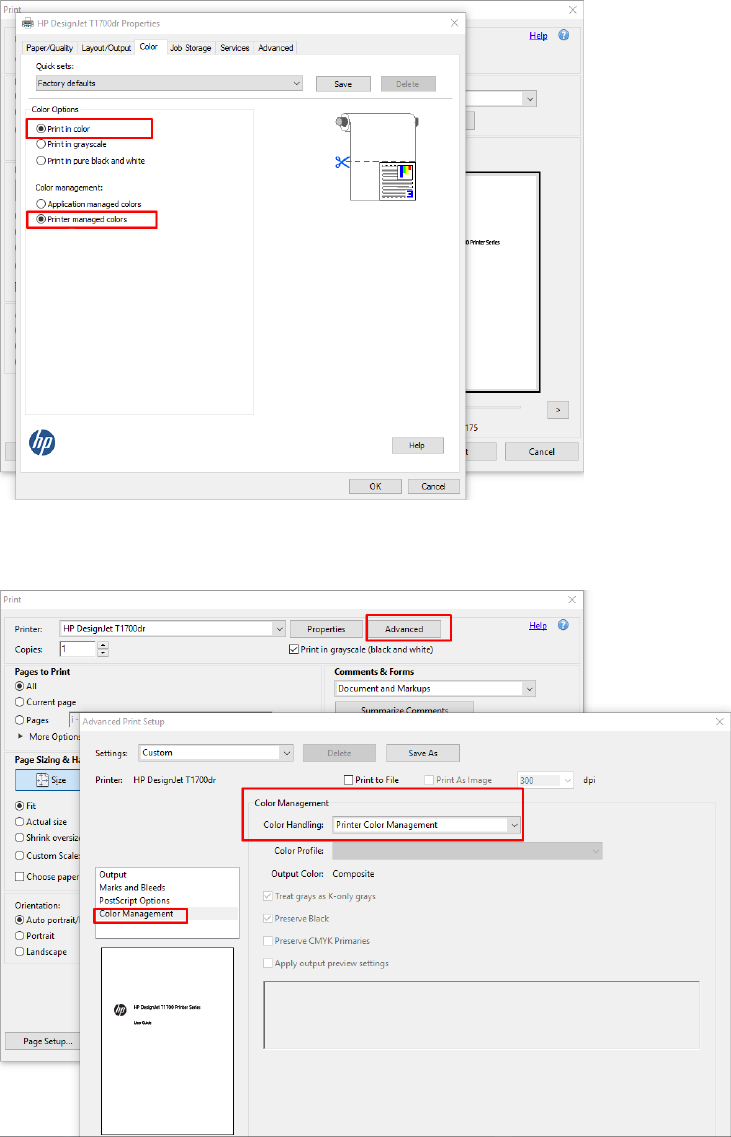The width and height of the screenshot is (731, 1137).
Task: Set orientation to Portrait
Action: click(x=36, y=935)
